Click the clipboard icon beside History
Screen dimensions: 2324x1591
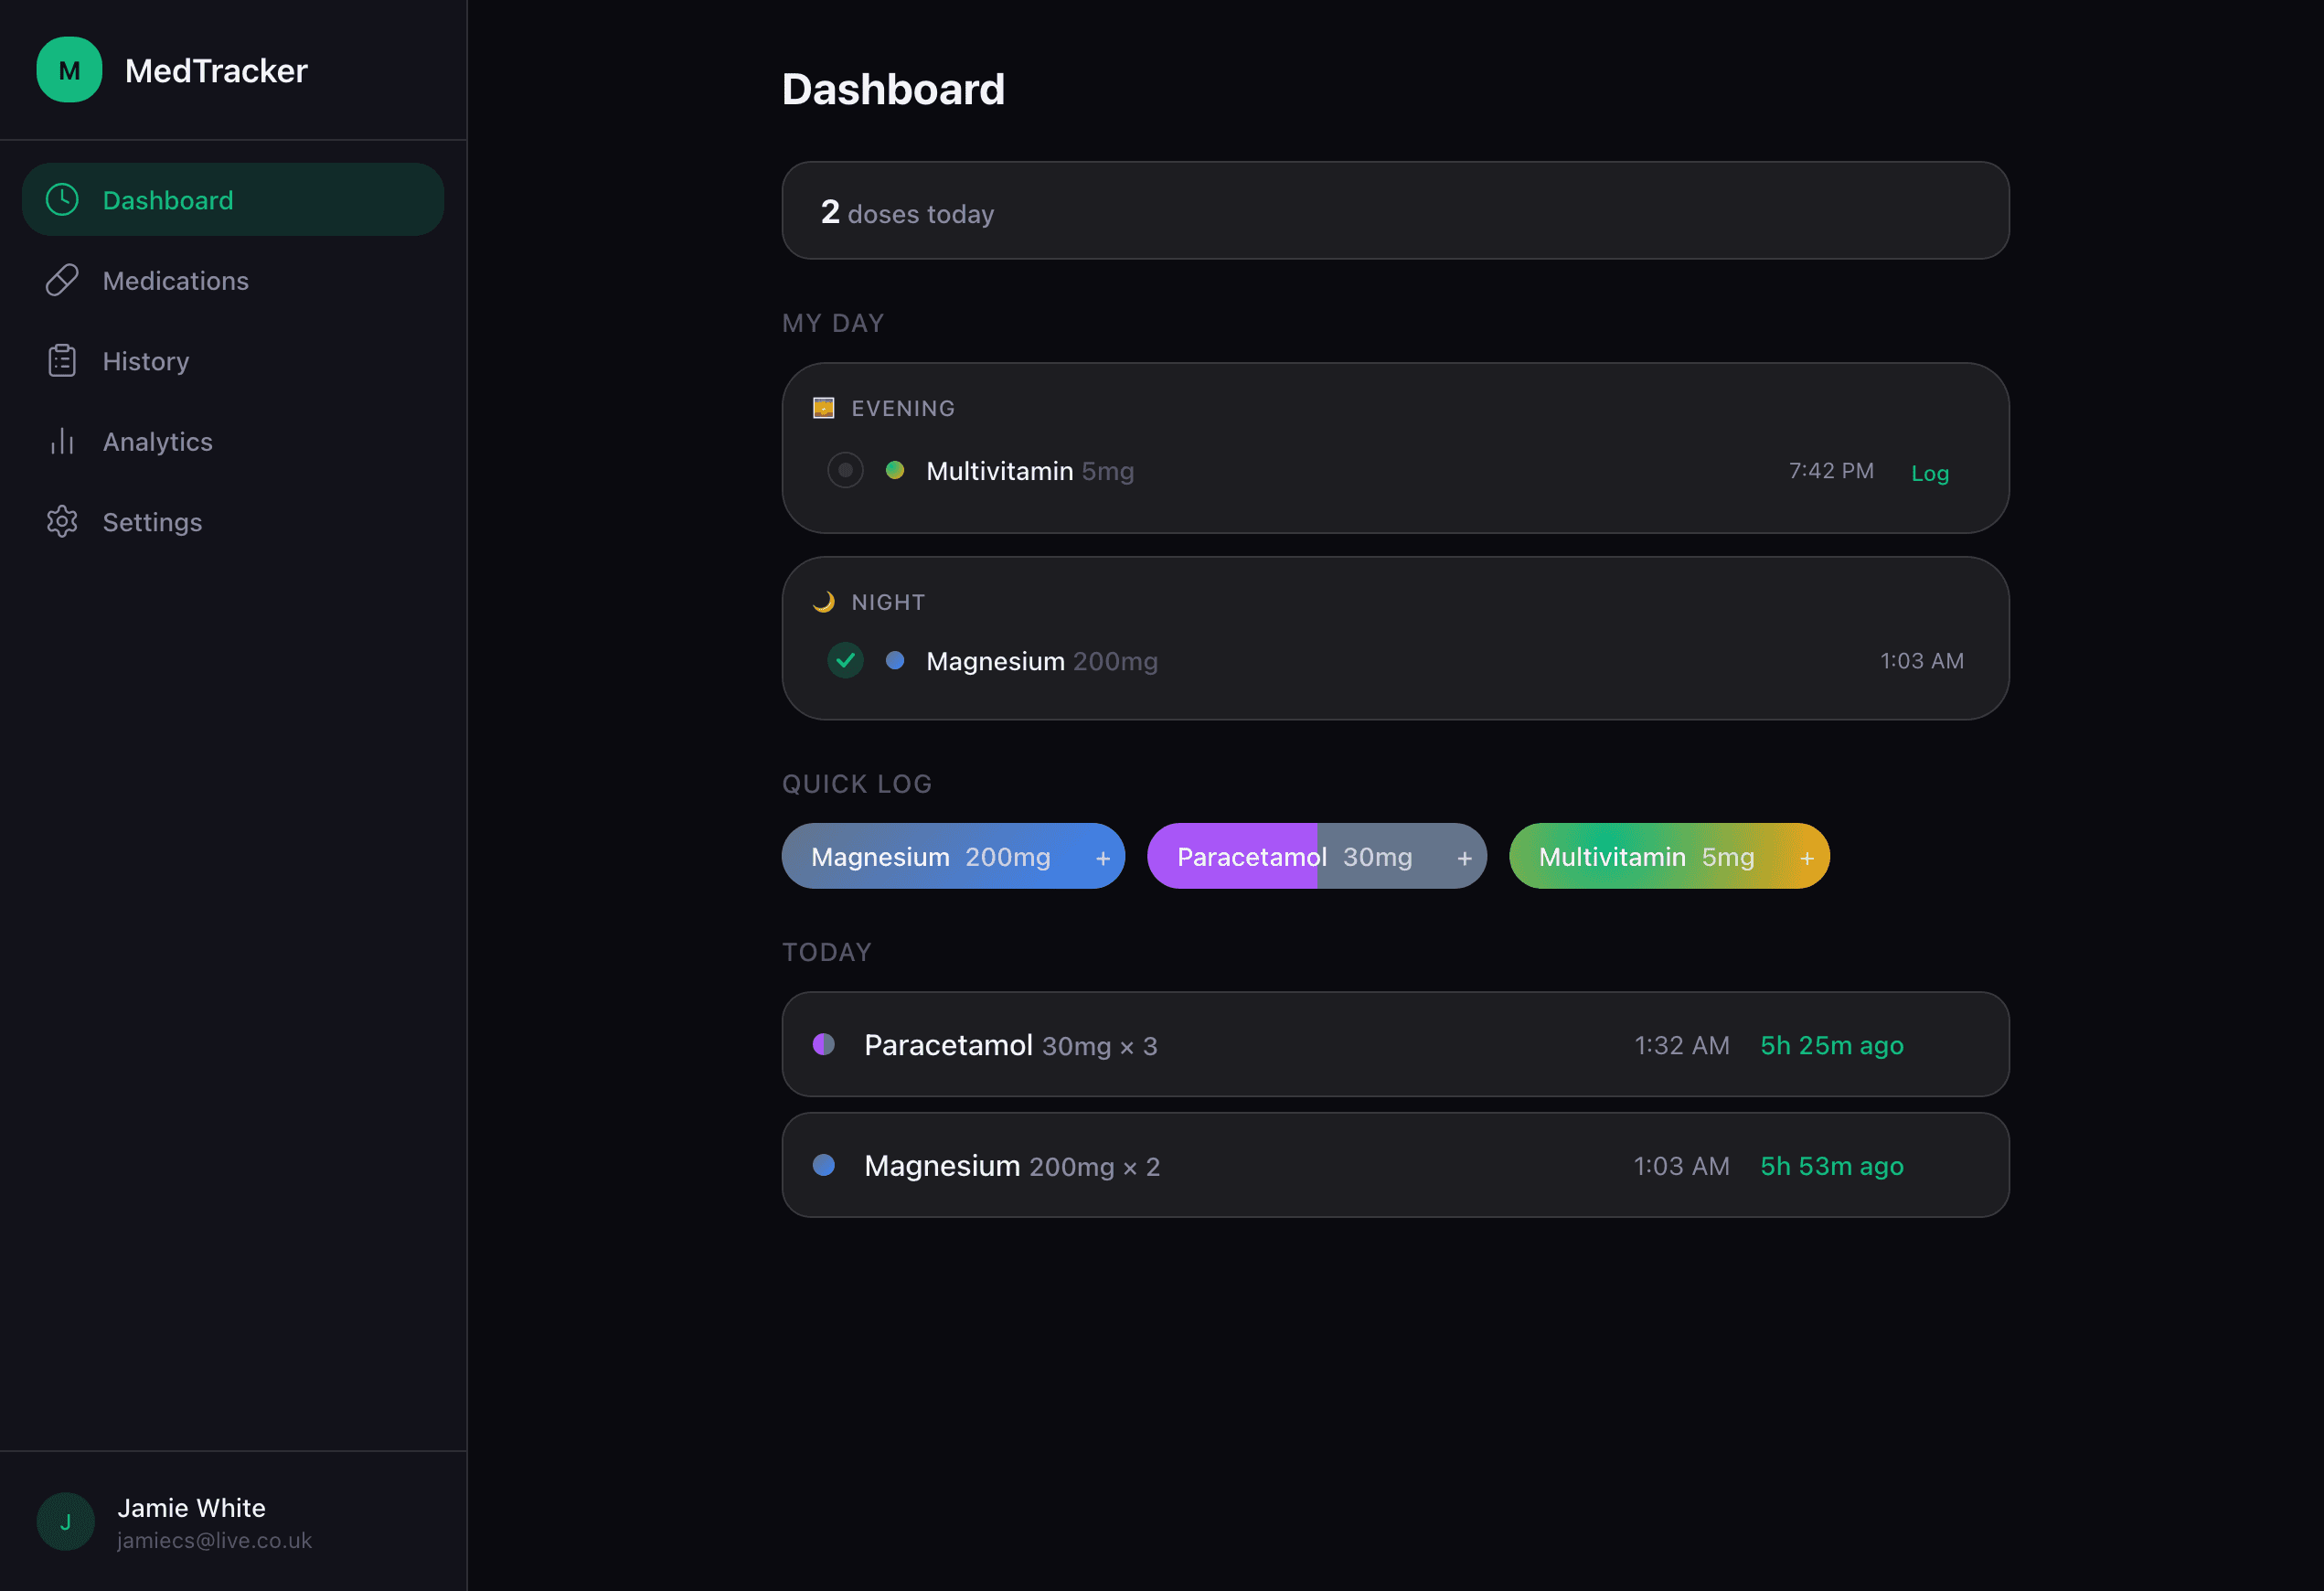point(61,360)
